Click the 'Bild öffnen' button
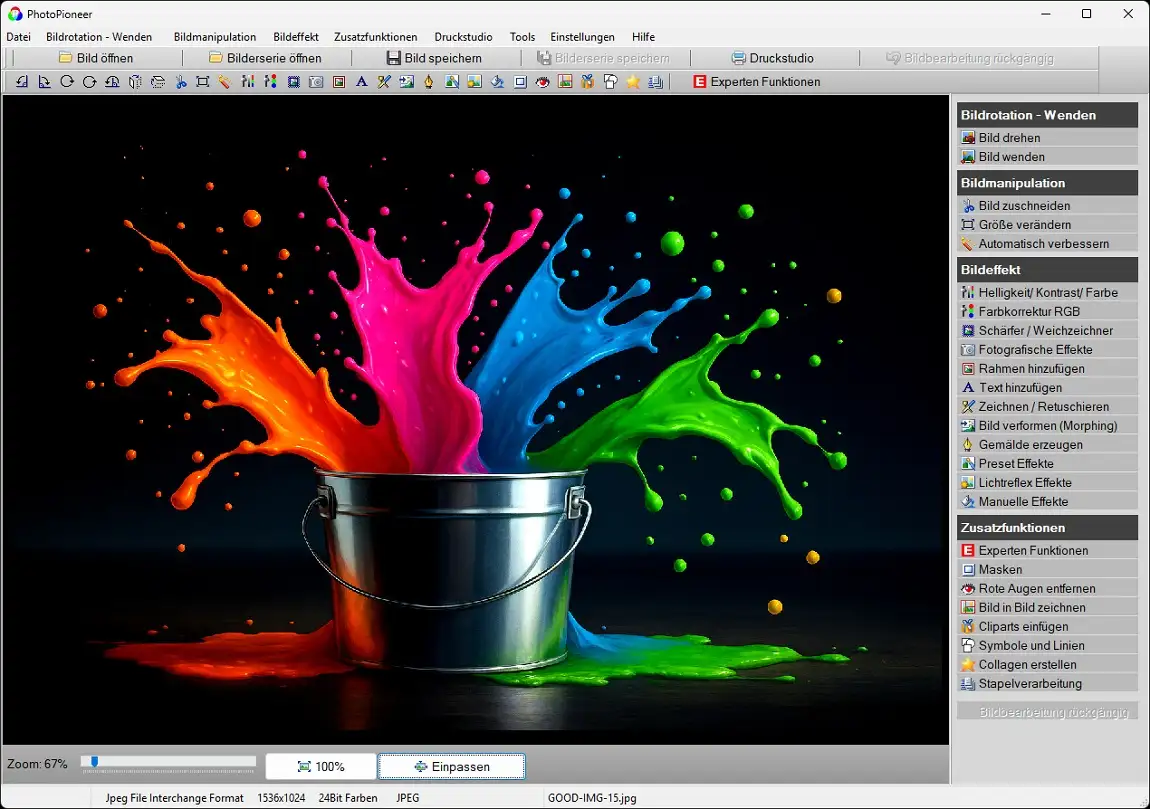1150x809 pixels. [x=96, y=58]
